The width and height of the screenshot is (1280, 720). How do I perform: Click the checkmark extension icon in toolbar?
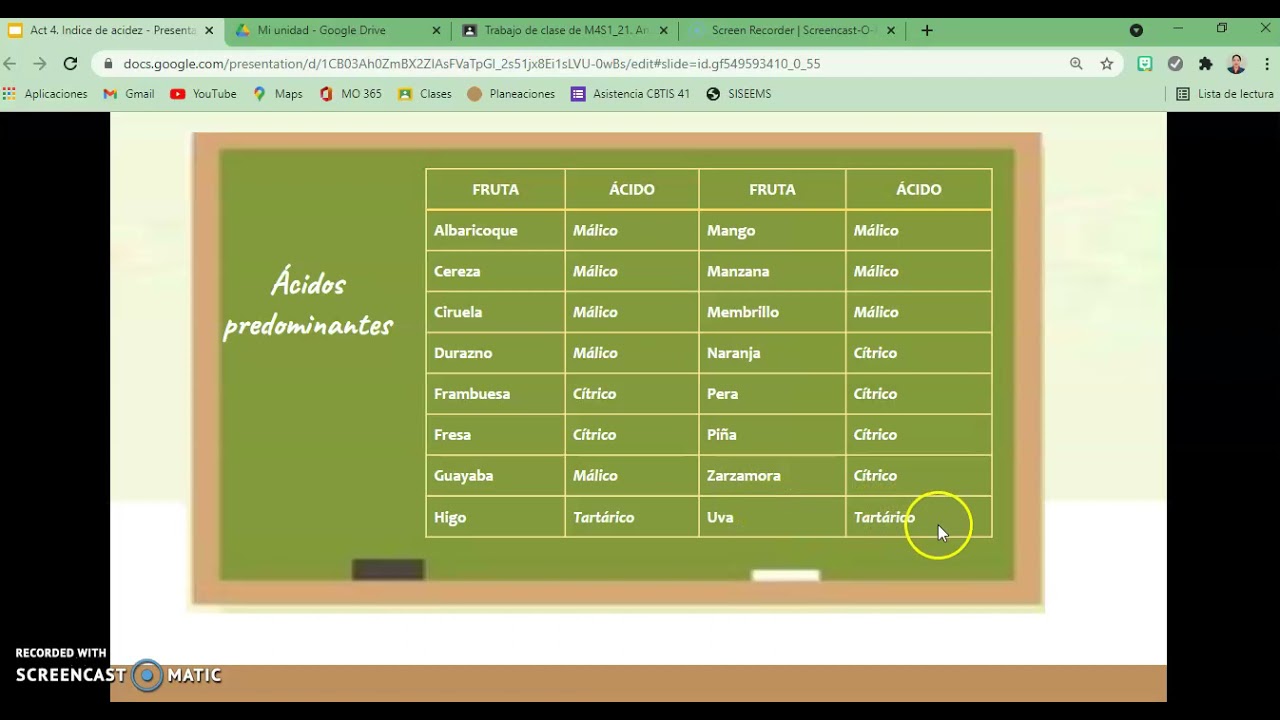1176,63
